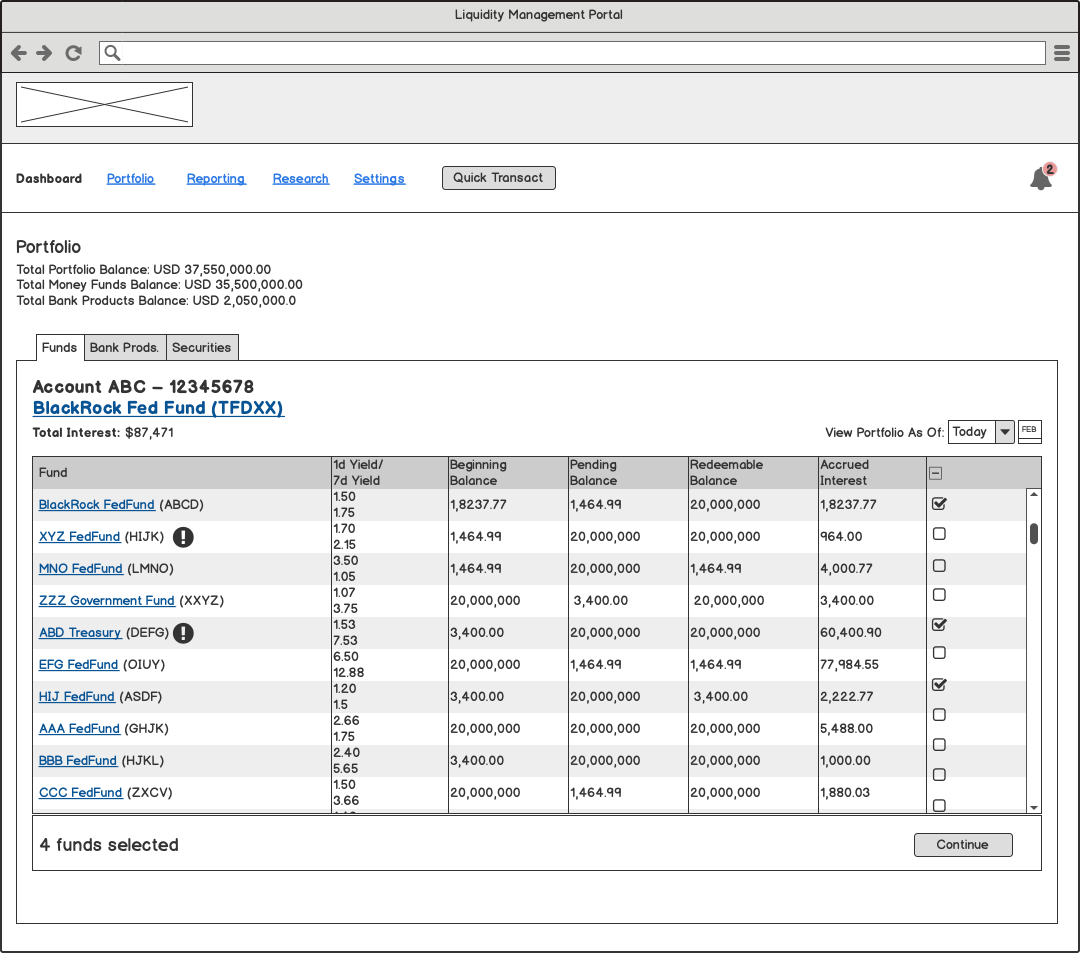Screen dimensions: 1080x953
Task: Uncheck the BlackRock FedFund row checkbox
Action: click(x=939, y=503)
